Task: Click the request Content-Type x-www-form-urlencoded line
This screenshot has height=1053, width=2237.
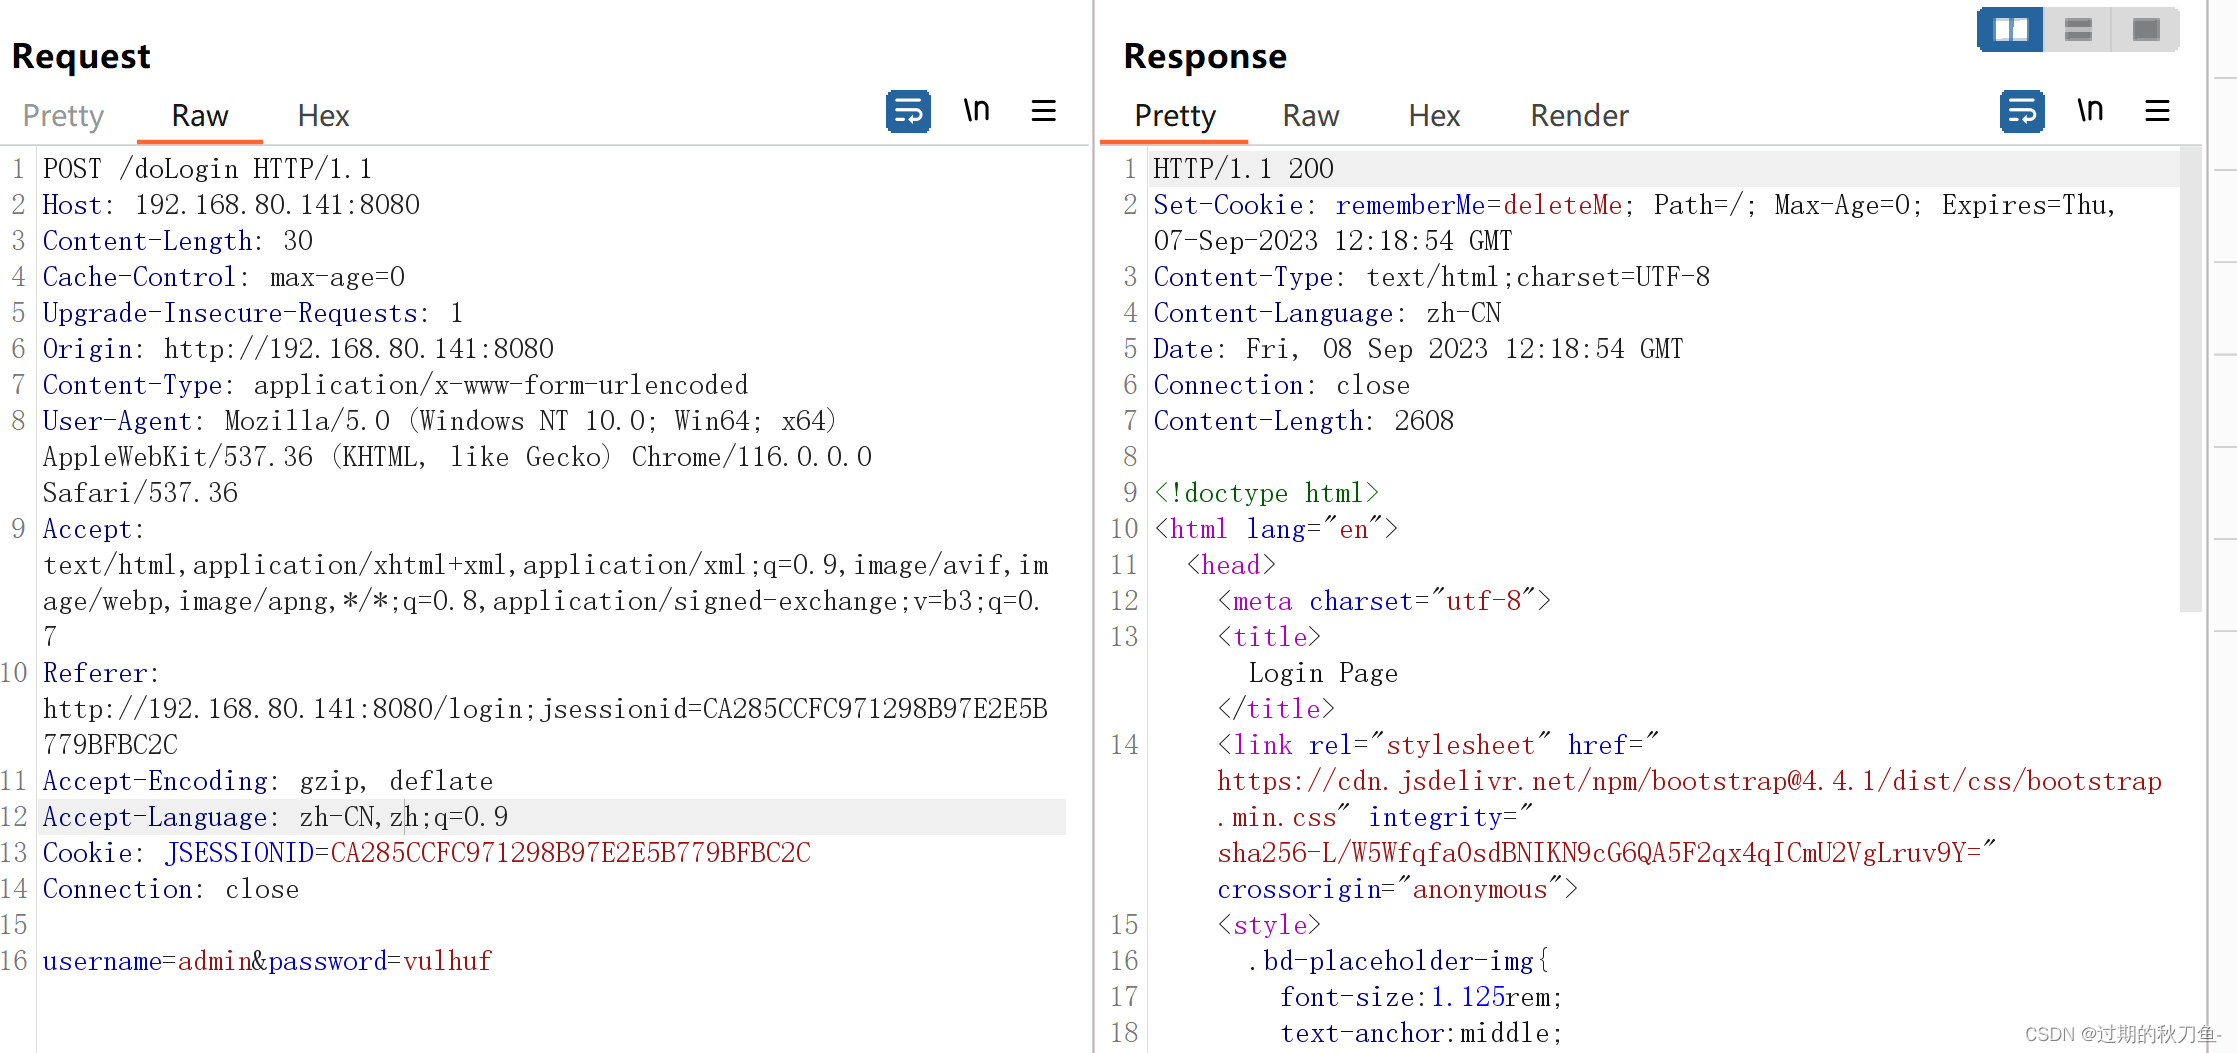Action: click(395, 385)
